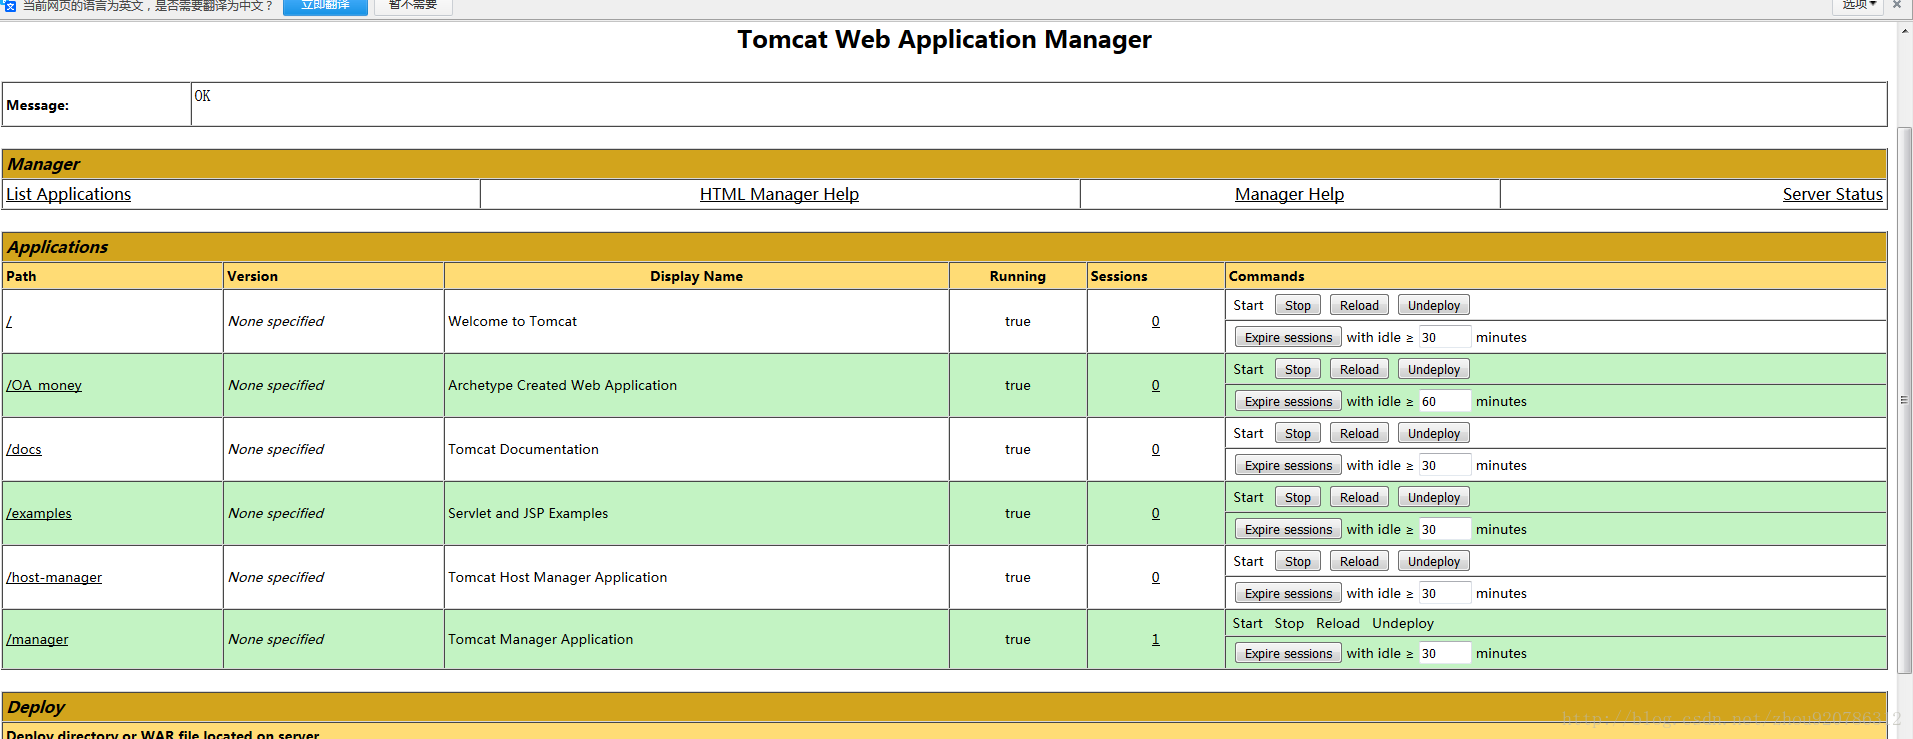Edit idle minutes field for /docs
The width and height of the screenshot is (1913, 739).
point(1445,465)
